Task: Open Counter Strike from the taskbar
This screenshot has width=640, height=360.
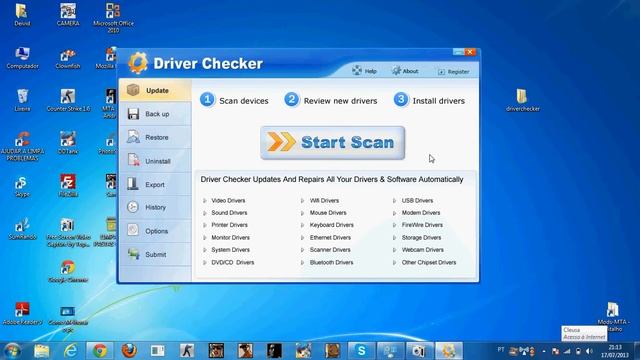Action: coord(187,351)
